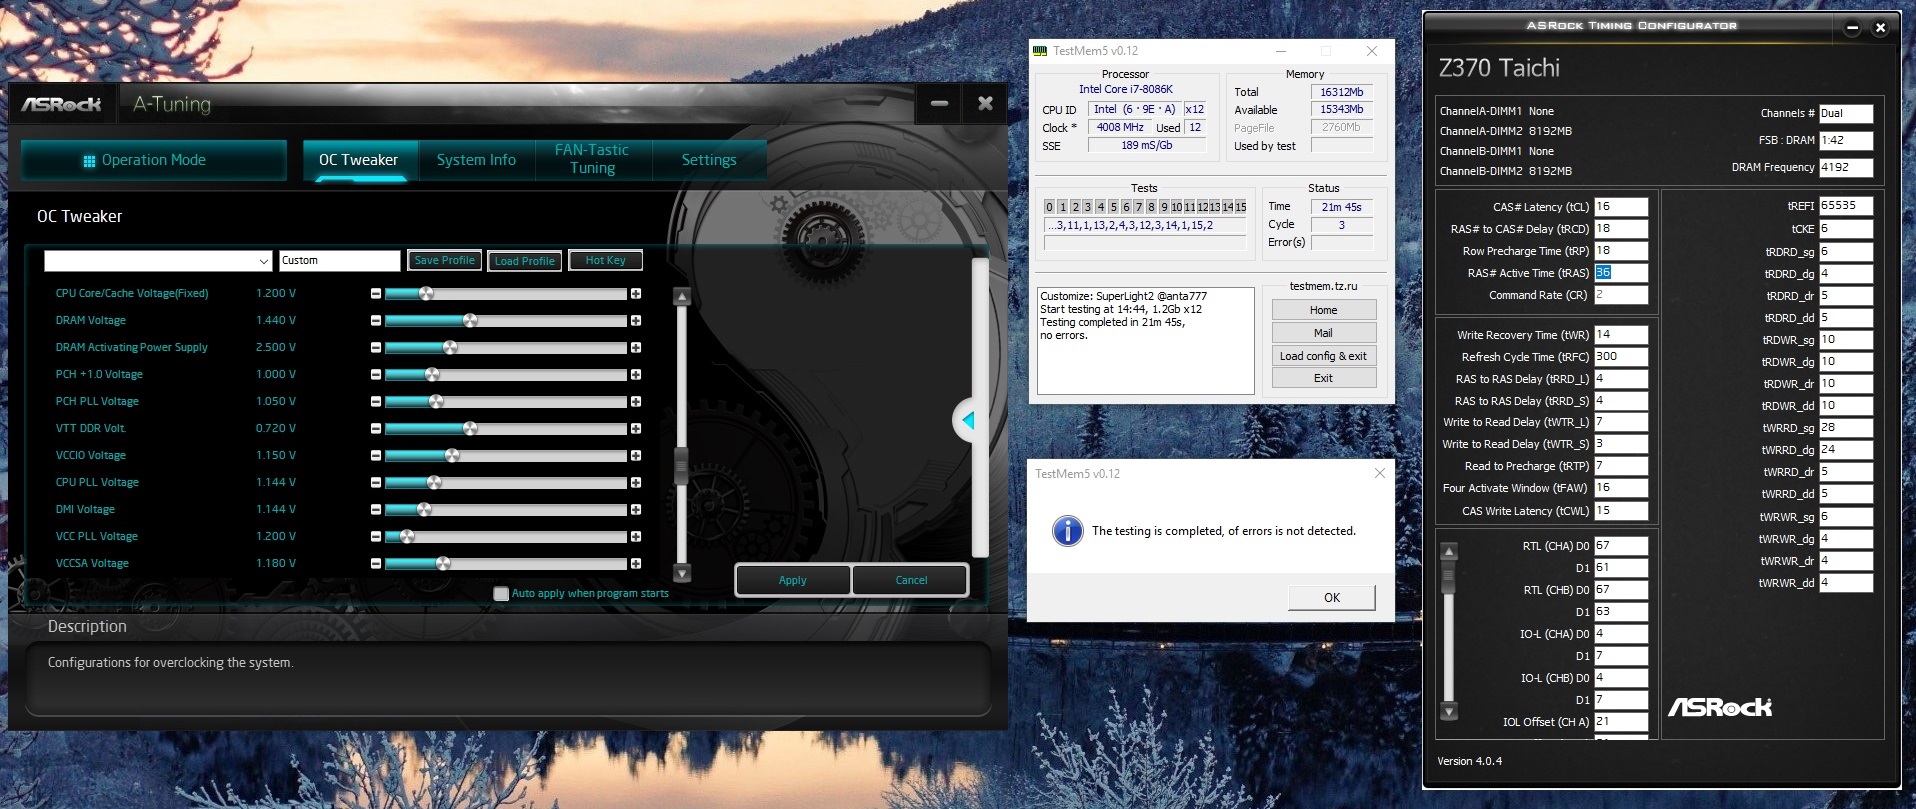This screenshot has width=1916, height=809.
Task: Decrease PCH +1.0 Voltage minus icon
Action: pos(376,375)
